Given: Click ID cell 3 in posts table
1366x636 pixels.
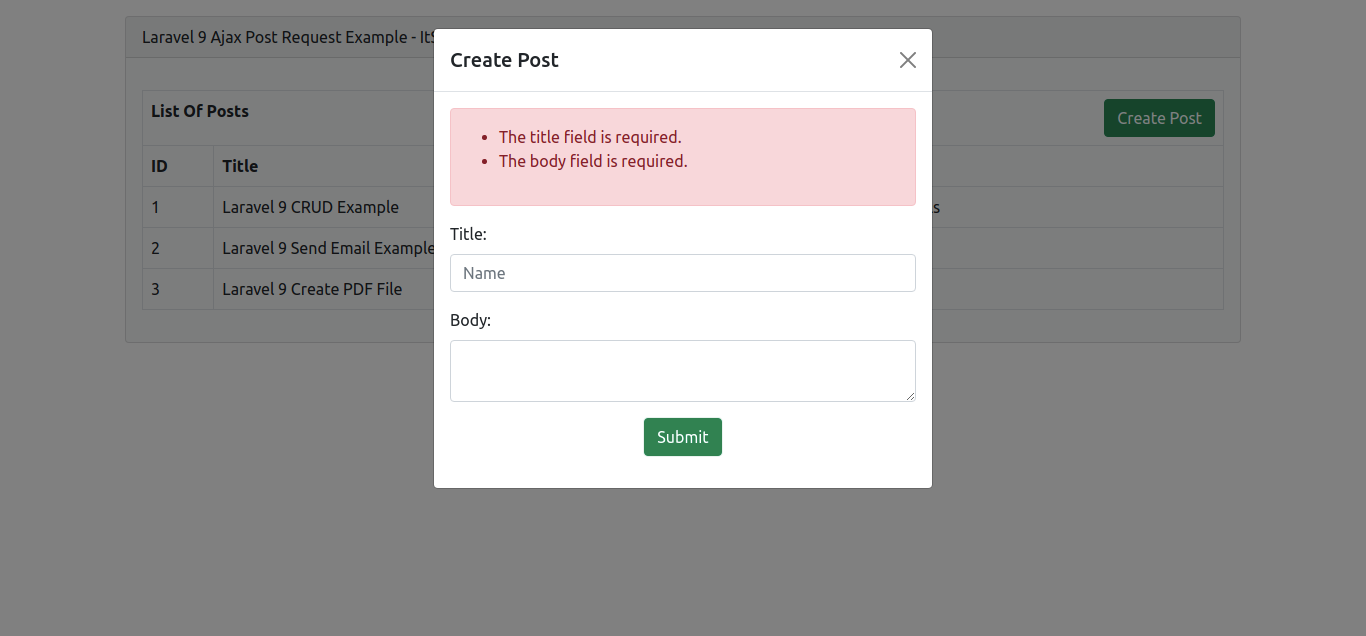Looking at the screenshot, I should click(156, 289).
